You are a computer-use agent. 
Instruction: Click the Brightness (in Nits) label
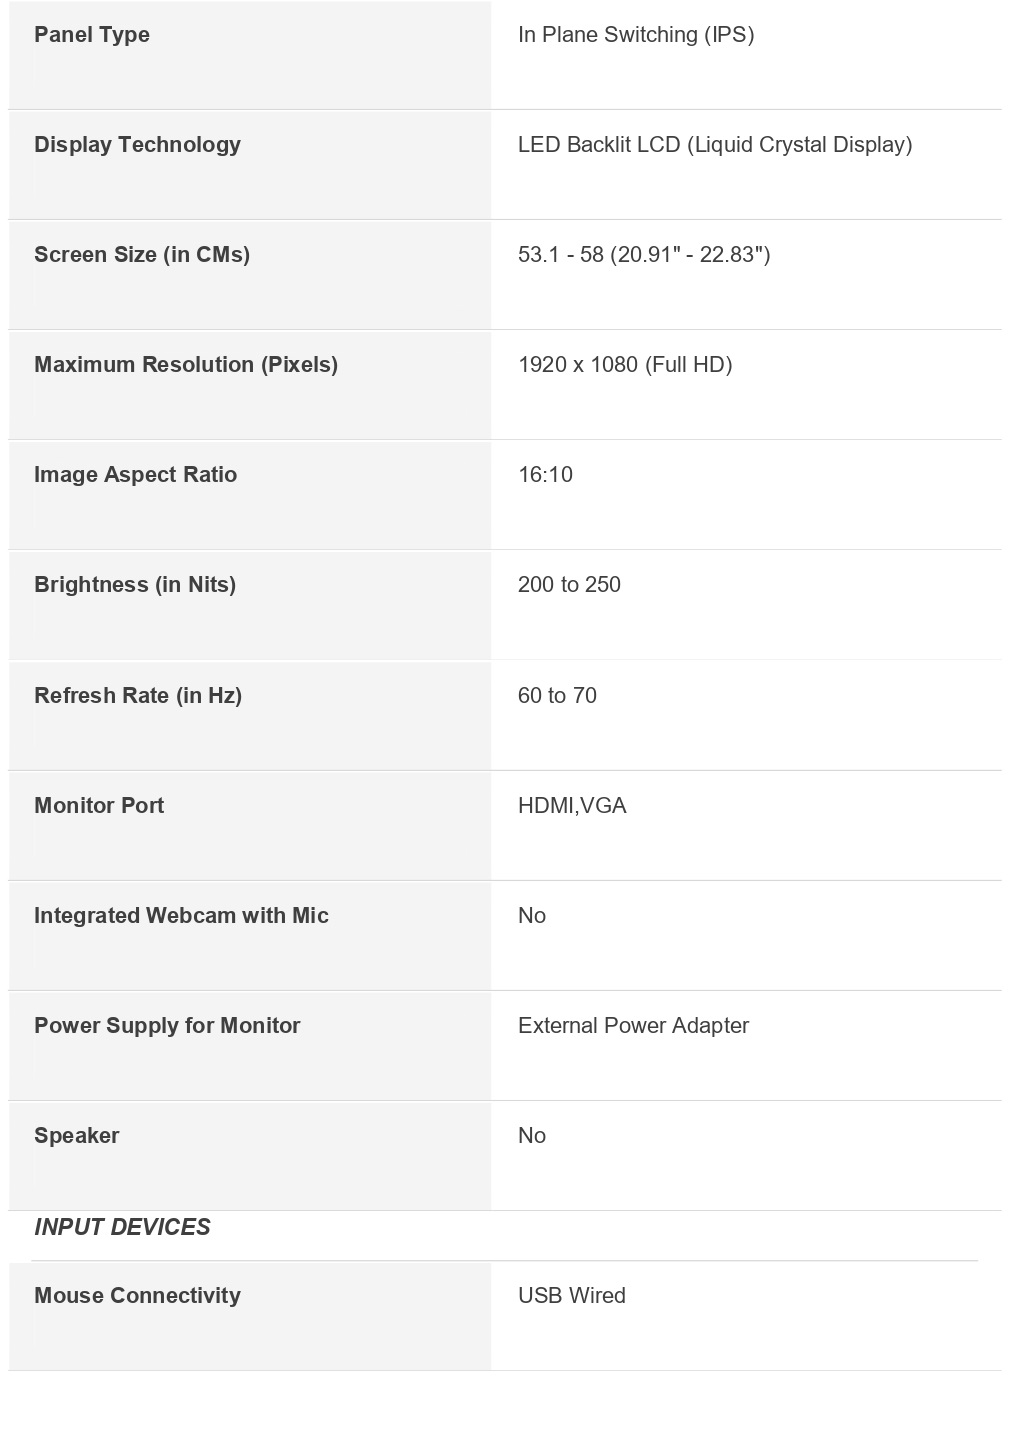[135, 585]
